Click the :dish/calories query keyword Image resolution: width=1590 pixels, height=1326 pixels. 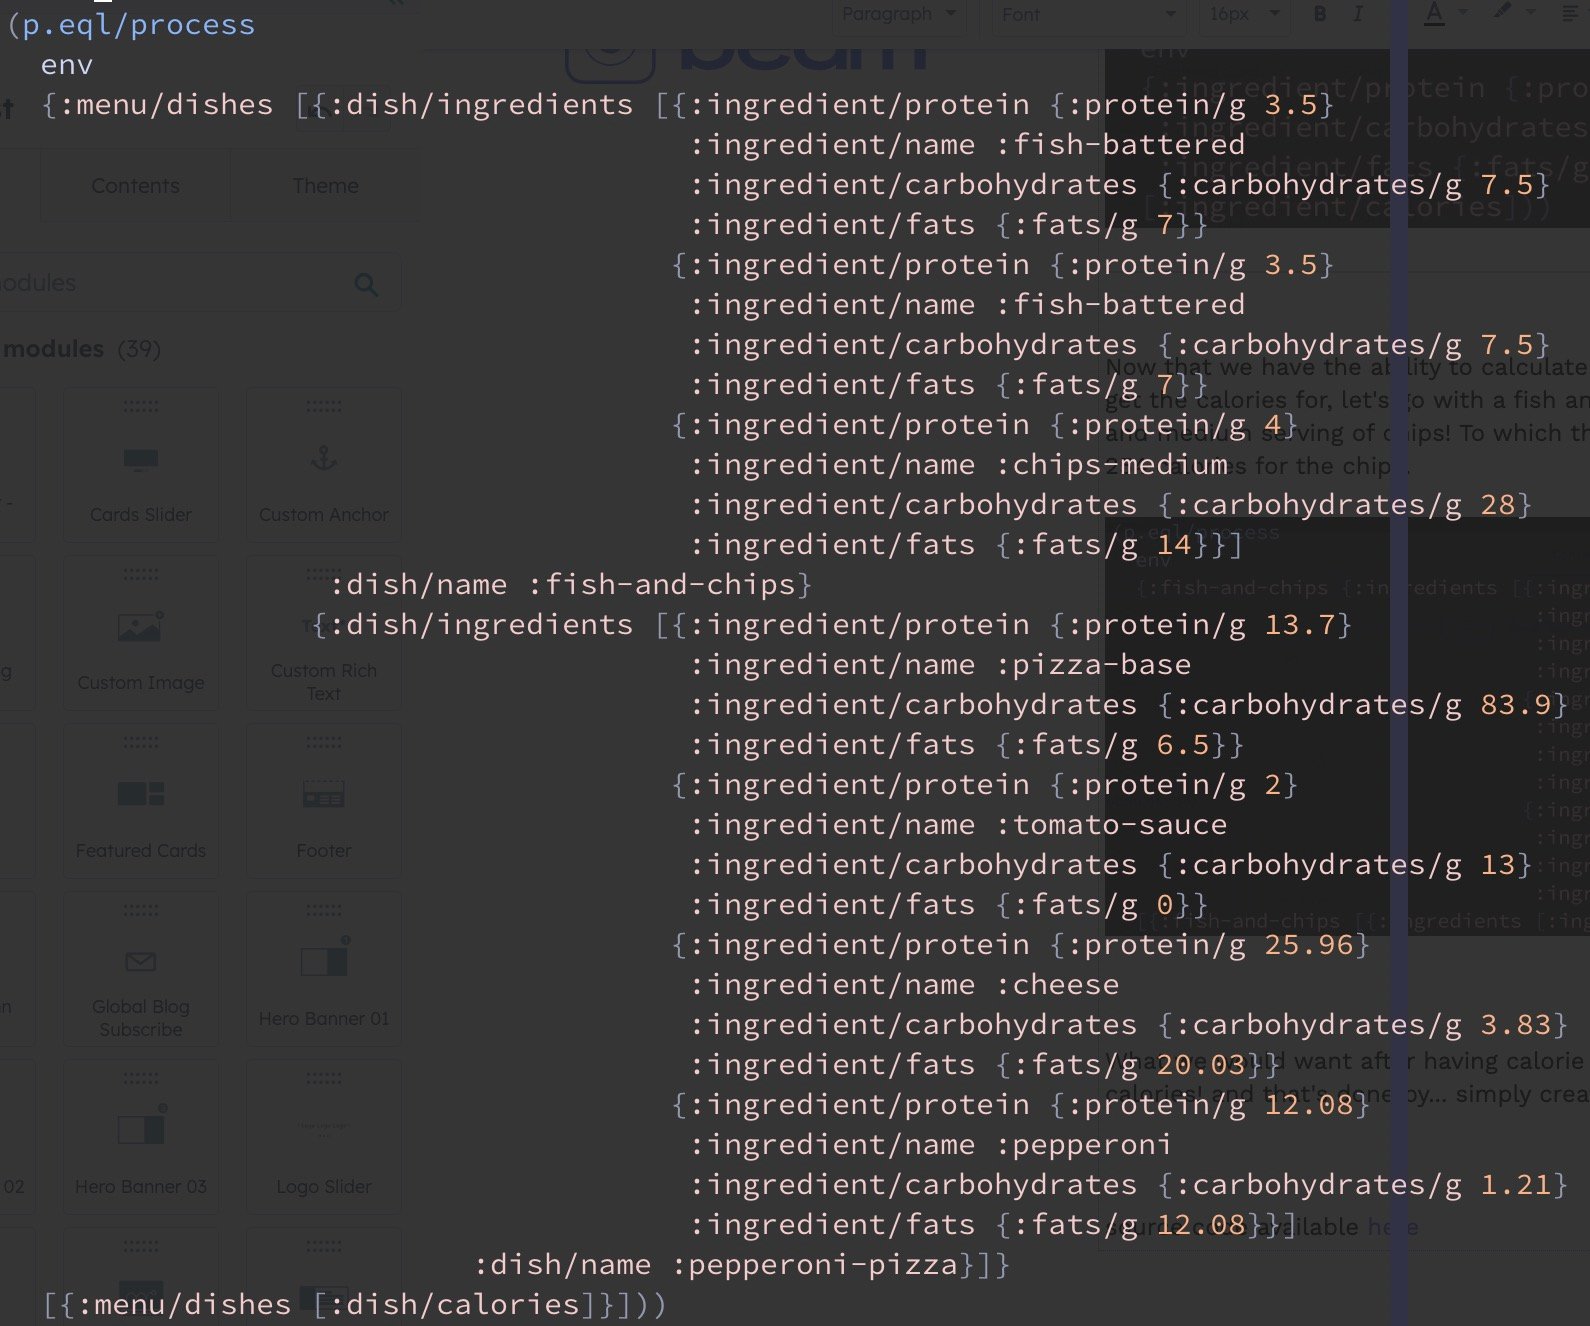[x=455, y=1304]
